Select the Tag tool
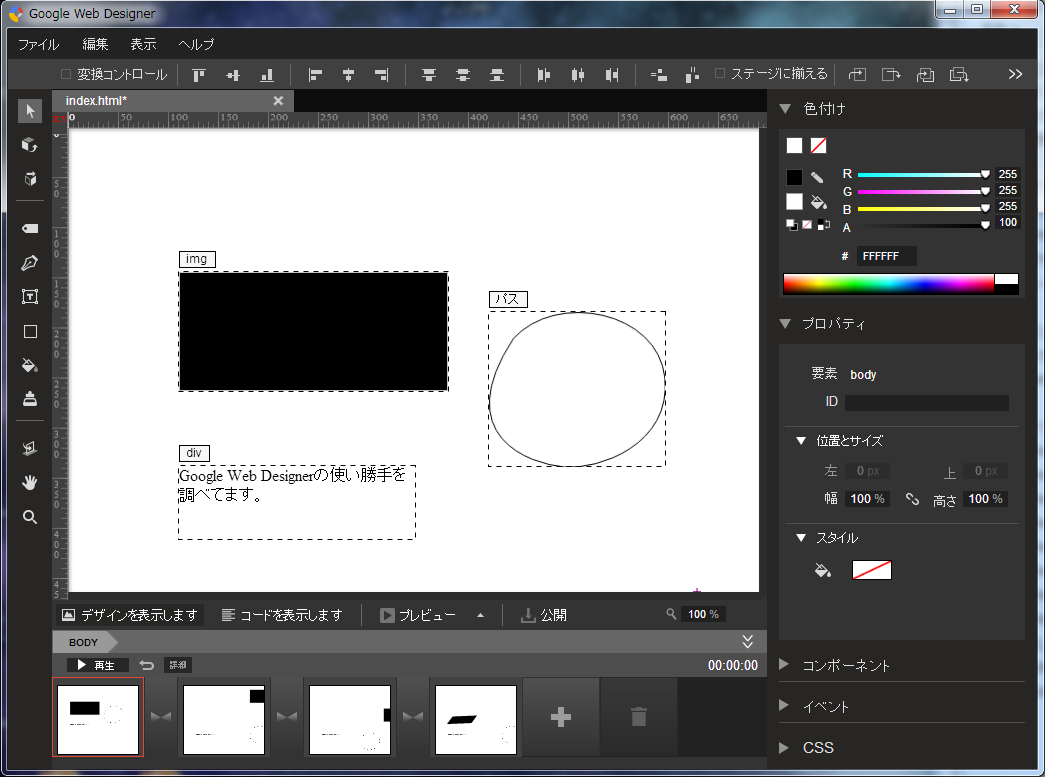Image resolution: width=1045 pixels, height=777 pixels. [x=30, y=229]
